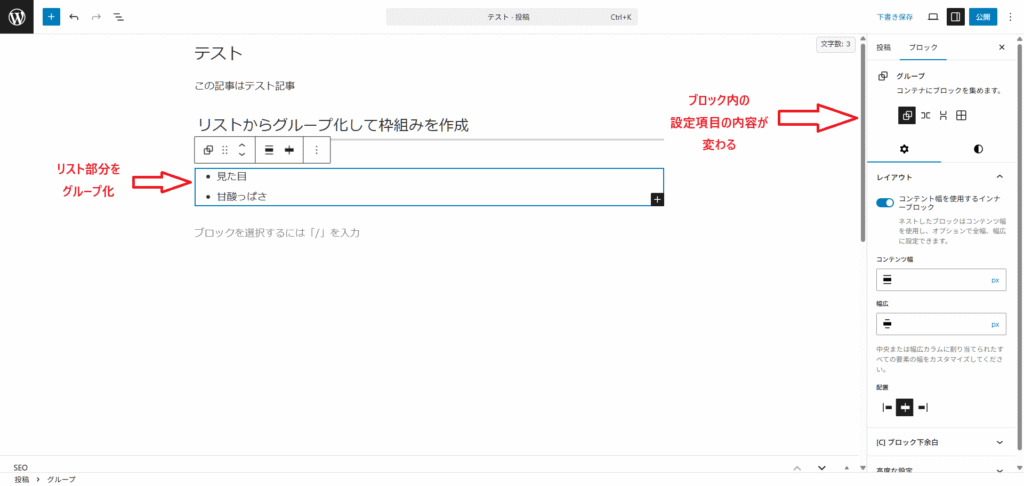Undo the last edit
The height and width of the screenshot is (486, 1024).
click(74, 16)
